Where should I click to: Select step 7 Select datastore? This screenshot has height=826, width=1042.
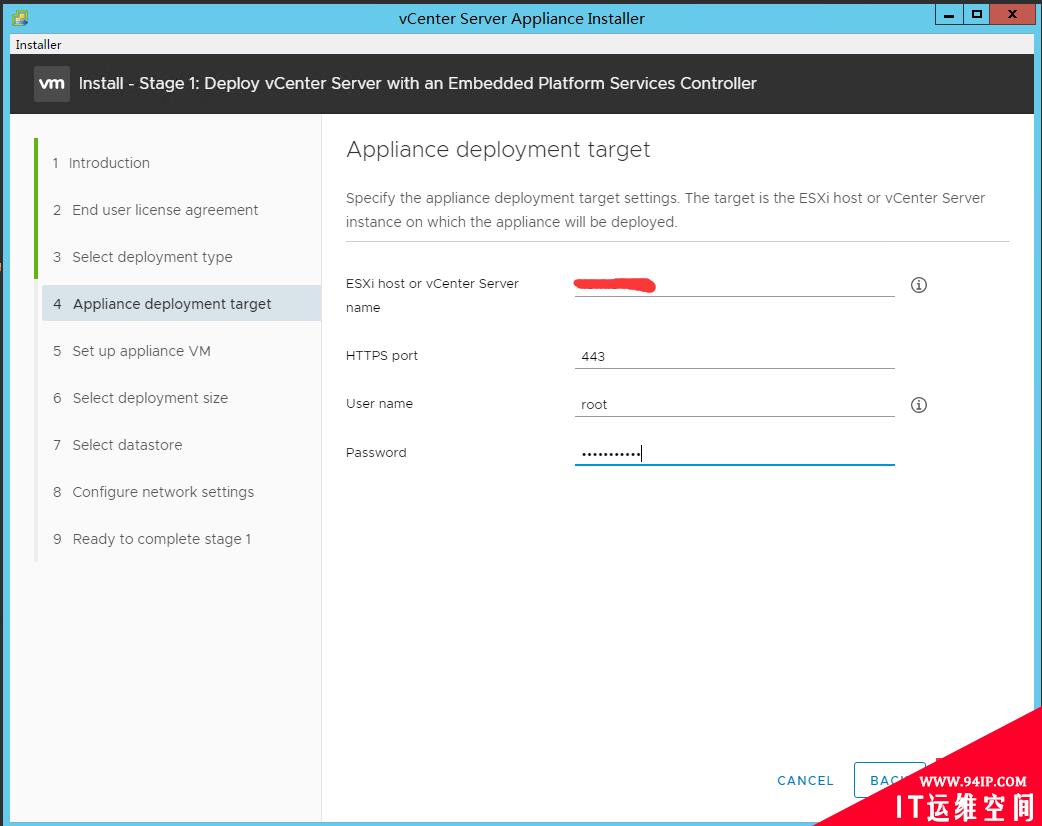[118, 445]
